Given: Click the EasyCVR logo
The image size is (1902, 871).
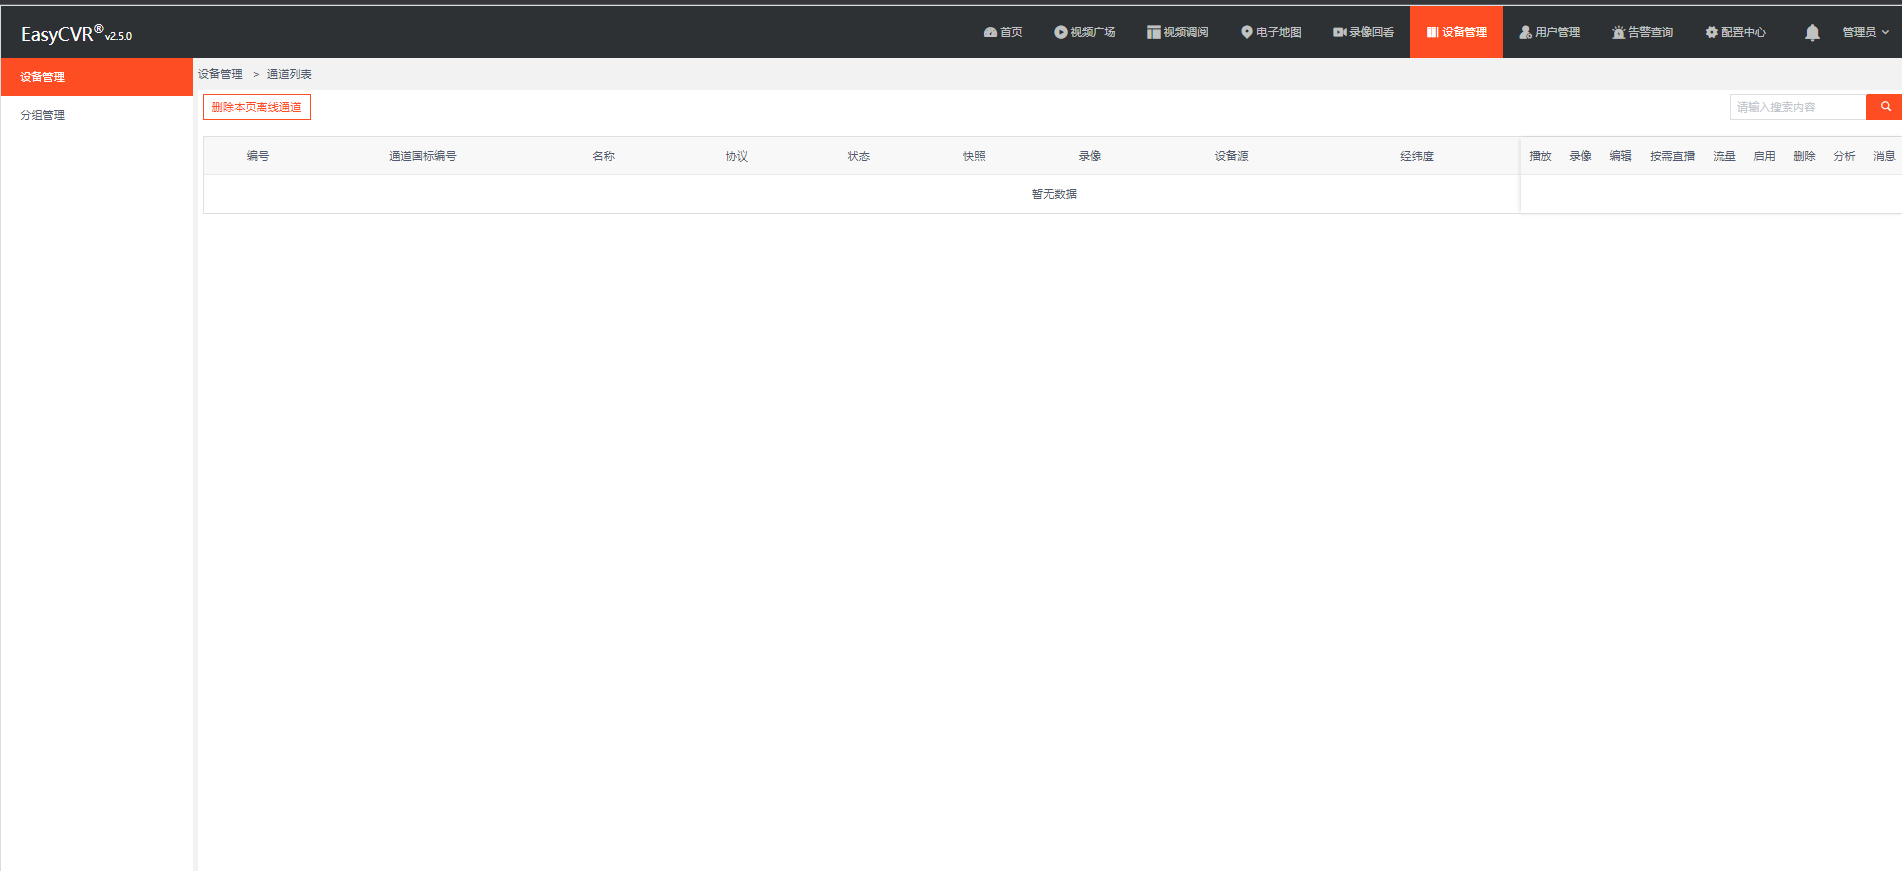Looking at the screenshot, I should tap(76, 33).
